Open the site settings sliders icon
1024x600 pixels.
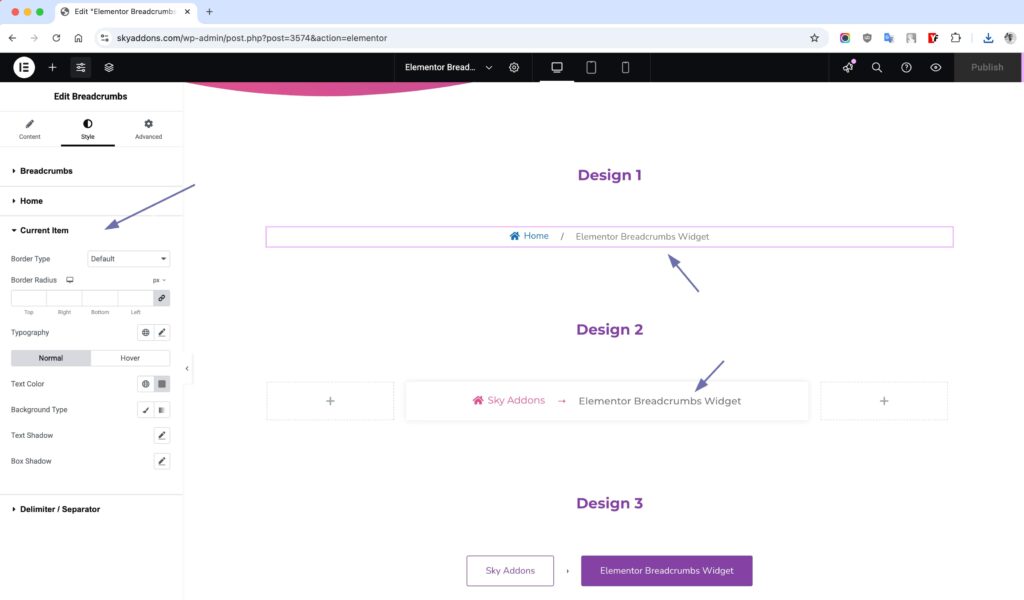(x=80, y=67)
